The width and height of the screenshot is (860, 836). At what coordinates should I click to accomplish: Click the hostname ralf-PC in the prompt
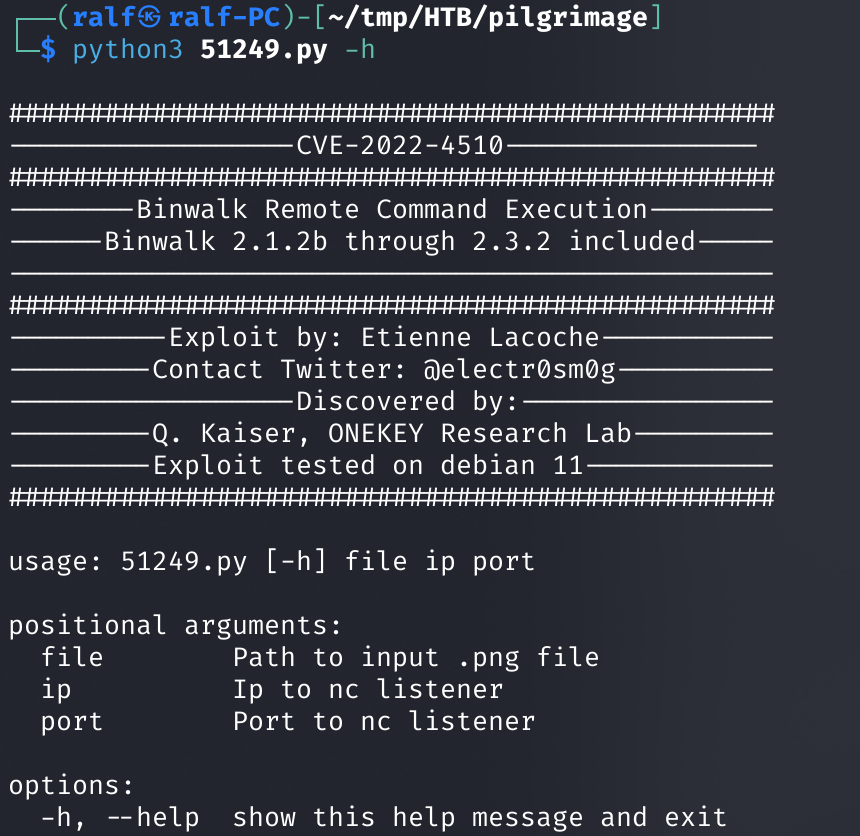[224, 17]
